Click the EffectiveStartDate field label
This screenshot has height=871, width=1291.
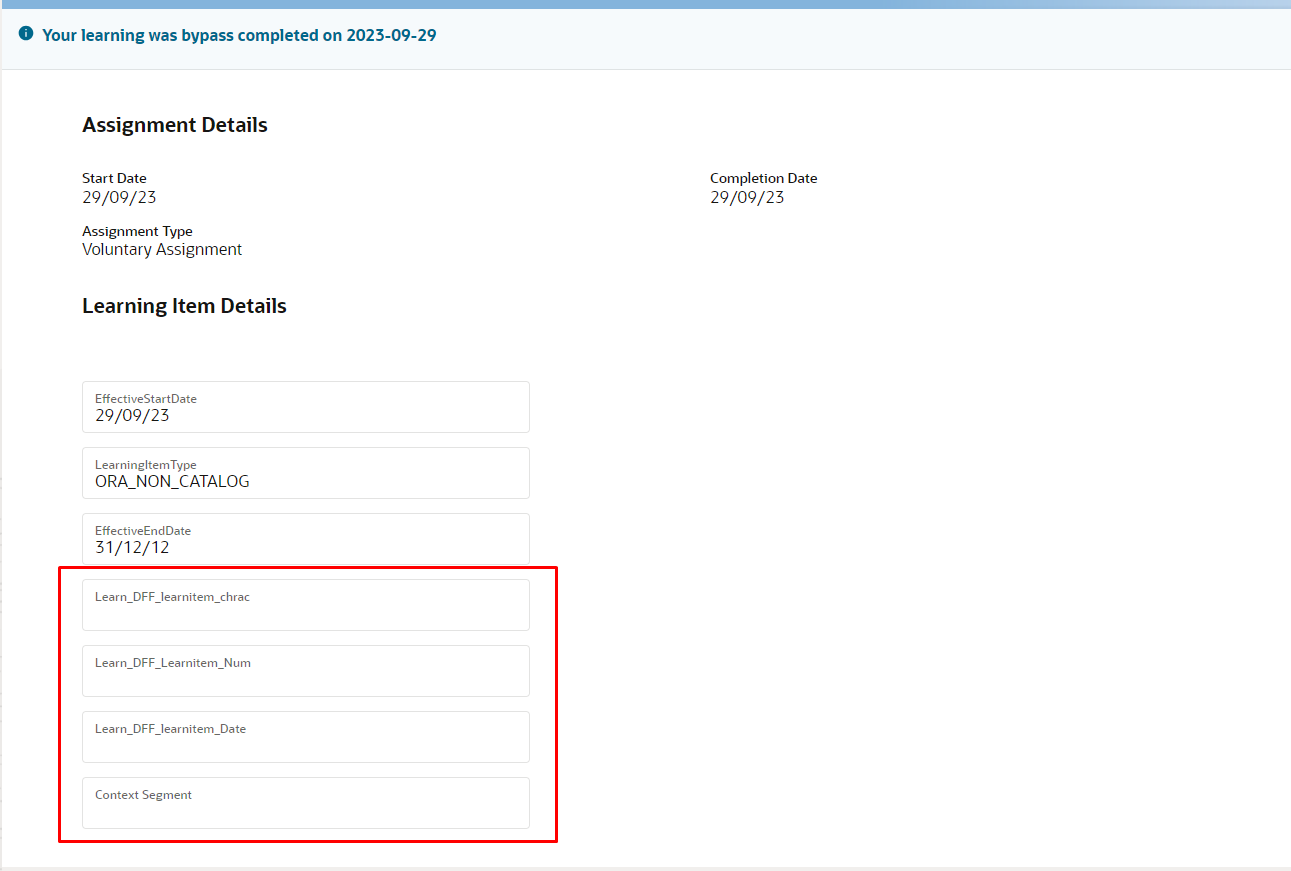[x=145, y=398]
